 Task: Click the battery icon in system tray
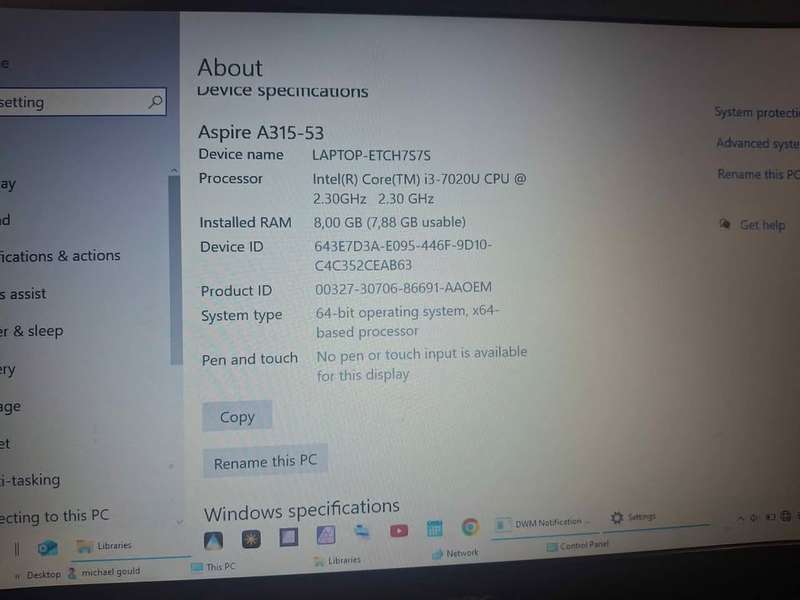tap(770, 517)
